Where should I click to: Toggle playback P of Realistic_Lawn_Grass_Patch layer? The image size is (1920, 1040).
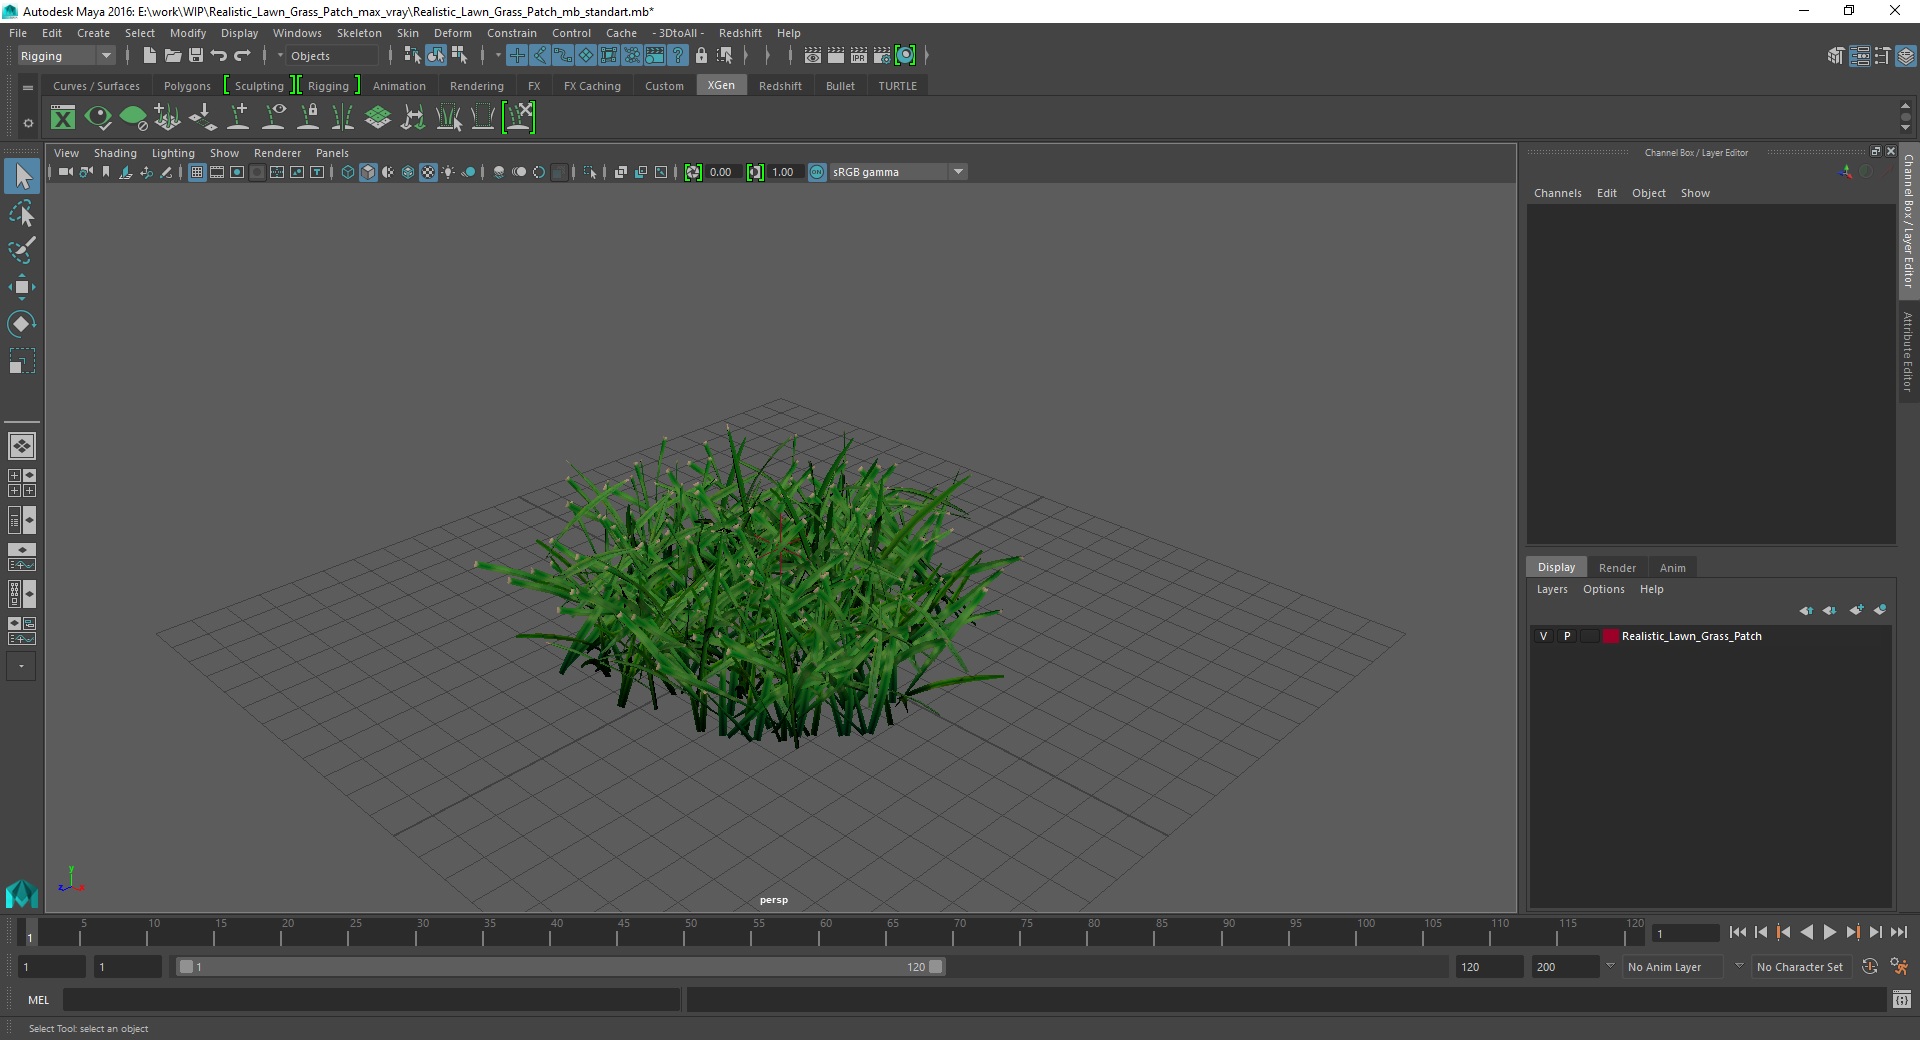coord(1566,636)
